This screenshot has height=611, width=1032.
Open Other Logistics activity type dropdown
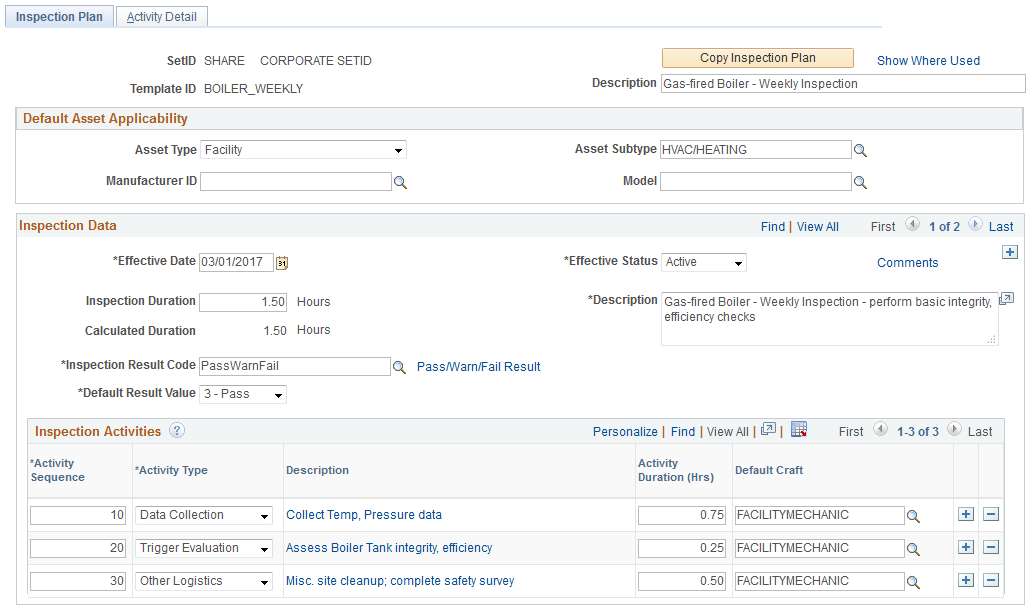(204, 581)
